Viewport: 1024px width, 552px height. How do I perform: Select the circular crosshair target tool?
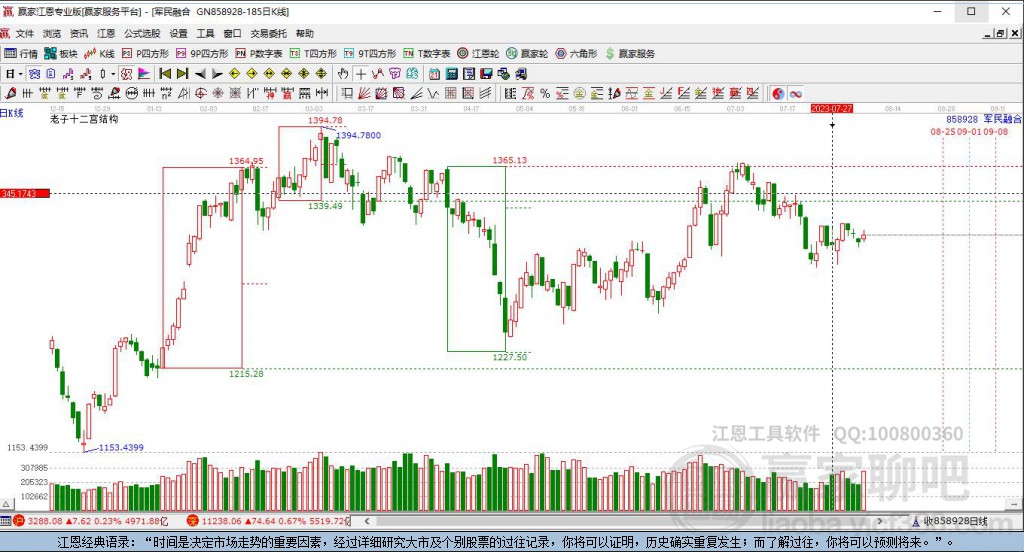click(x=200, y=93)
